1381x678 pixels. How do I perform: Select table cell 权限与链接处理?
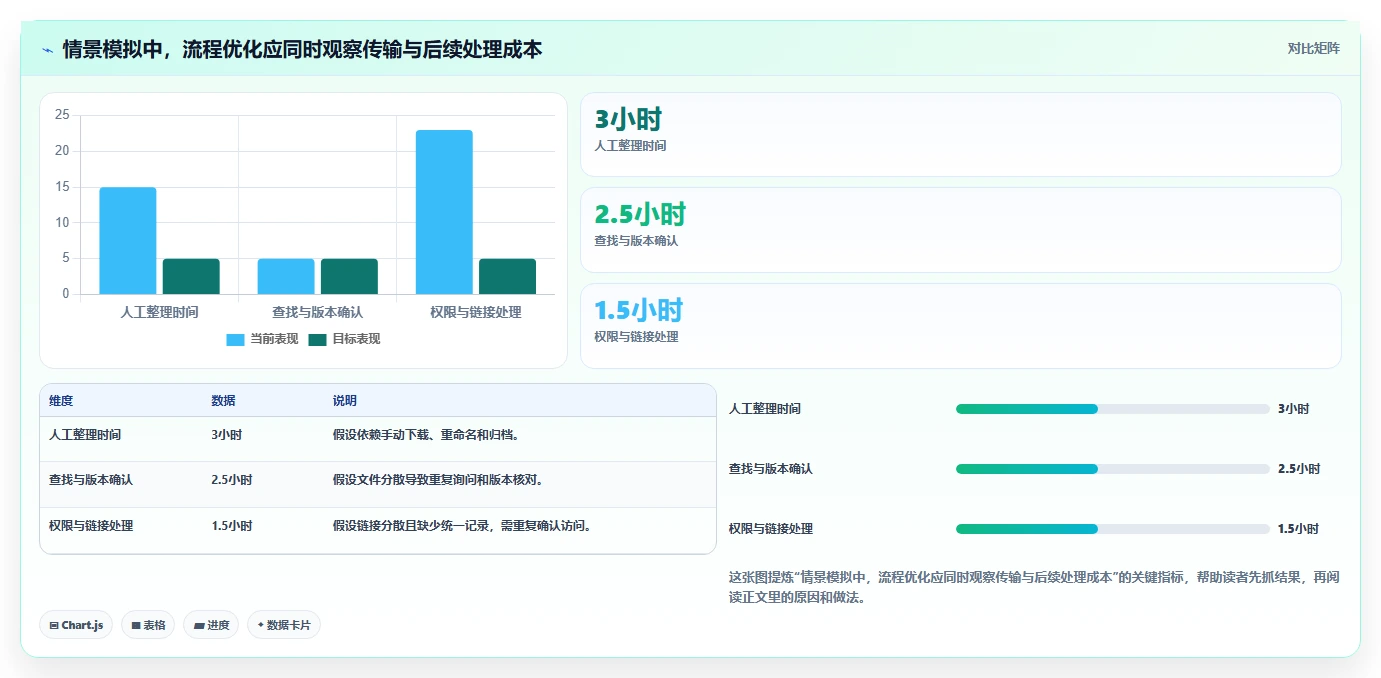click(91, 526)
